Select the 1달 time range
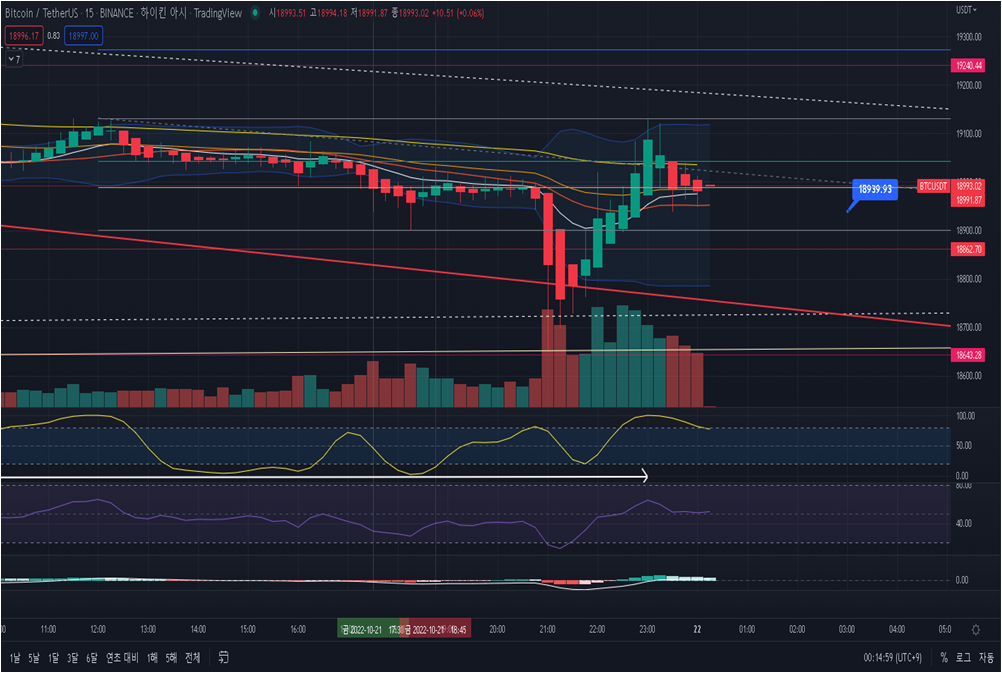Image resolution: width=1002 pixels, height=673 pixels. tap(53, 657)
